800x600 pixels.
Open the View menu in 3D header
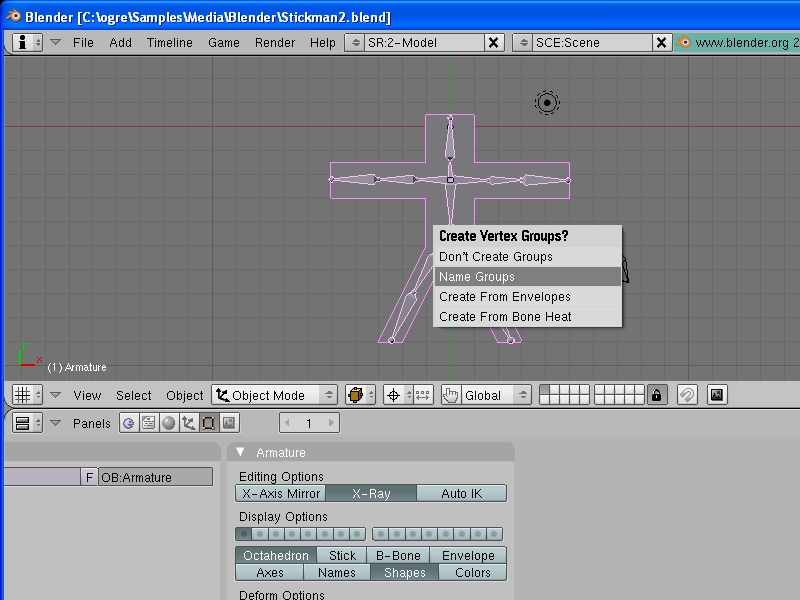click(87, 395)
